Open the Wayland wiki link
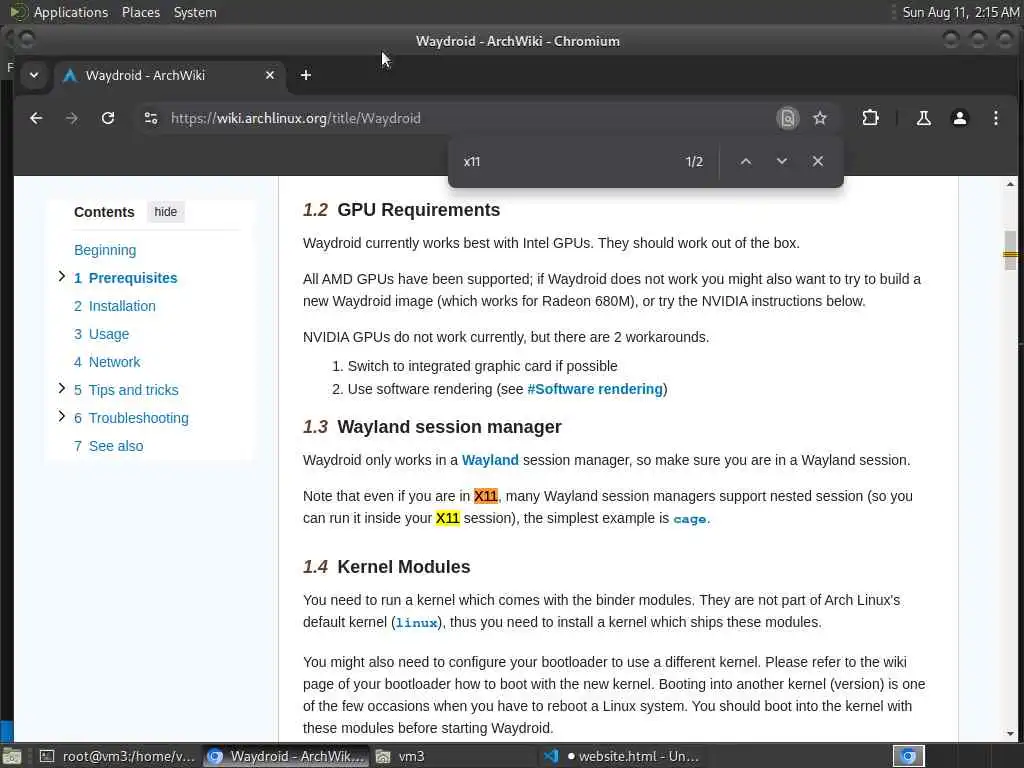This screenshot has width=1024, height=768. pos(490,460)
